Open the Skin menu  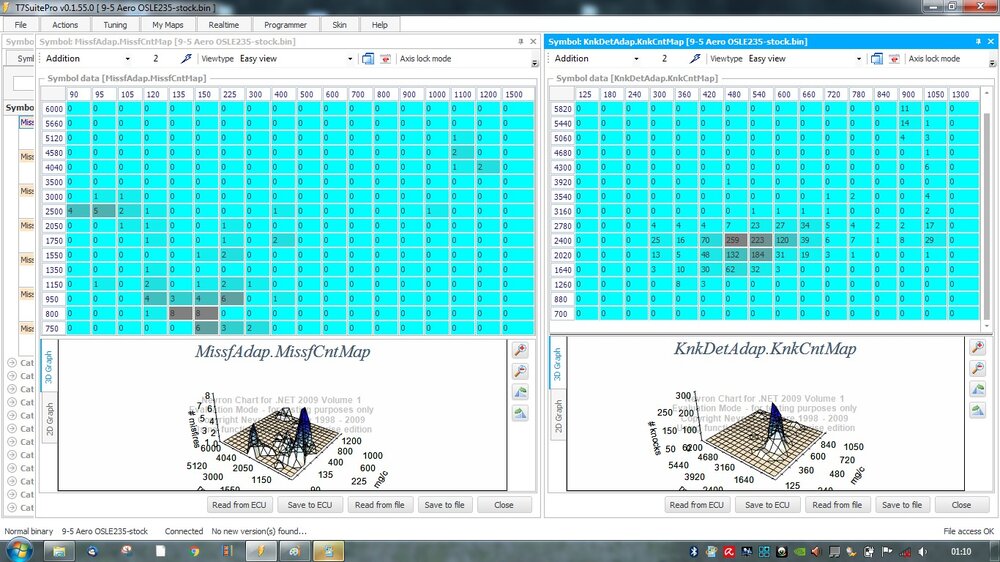(x=339, y=25)
